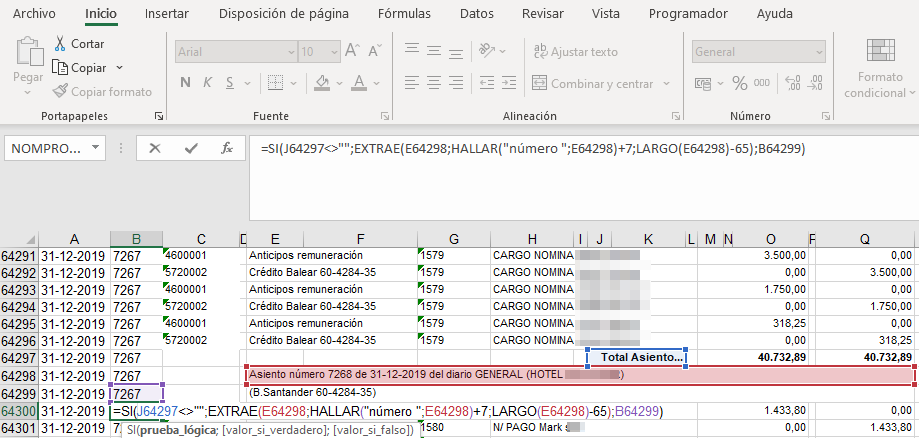Open fill color dropdown arrow

pos(339,83)
